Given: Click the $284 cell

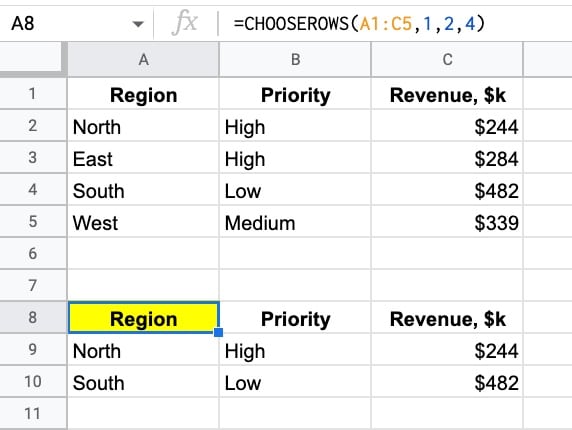Looking at the screenshot, I should pyautogui.click(x=447, y=158).
